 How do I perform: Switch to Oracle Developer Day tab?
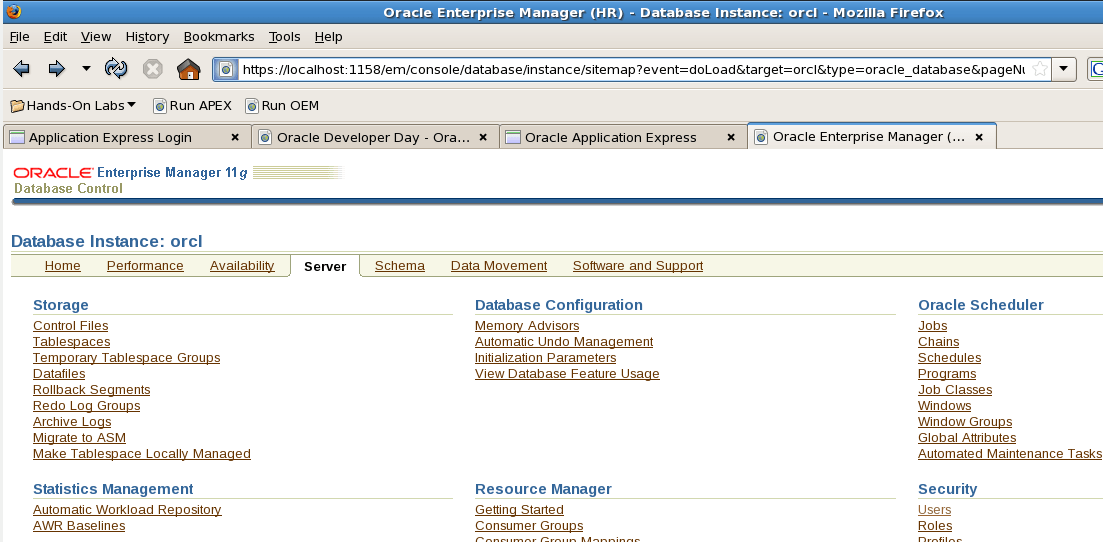[x=375, y=137]
